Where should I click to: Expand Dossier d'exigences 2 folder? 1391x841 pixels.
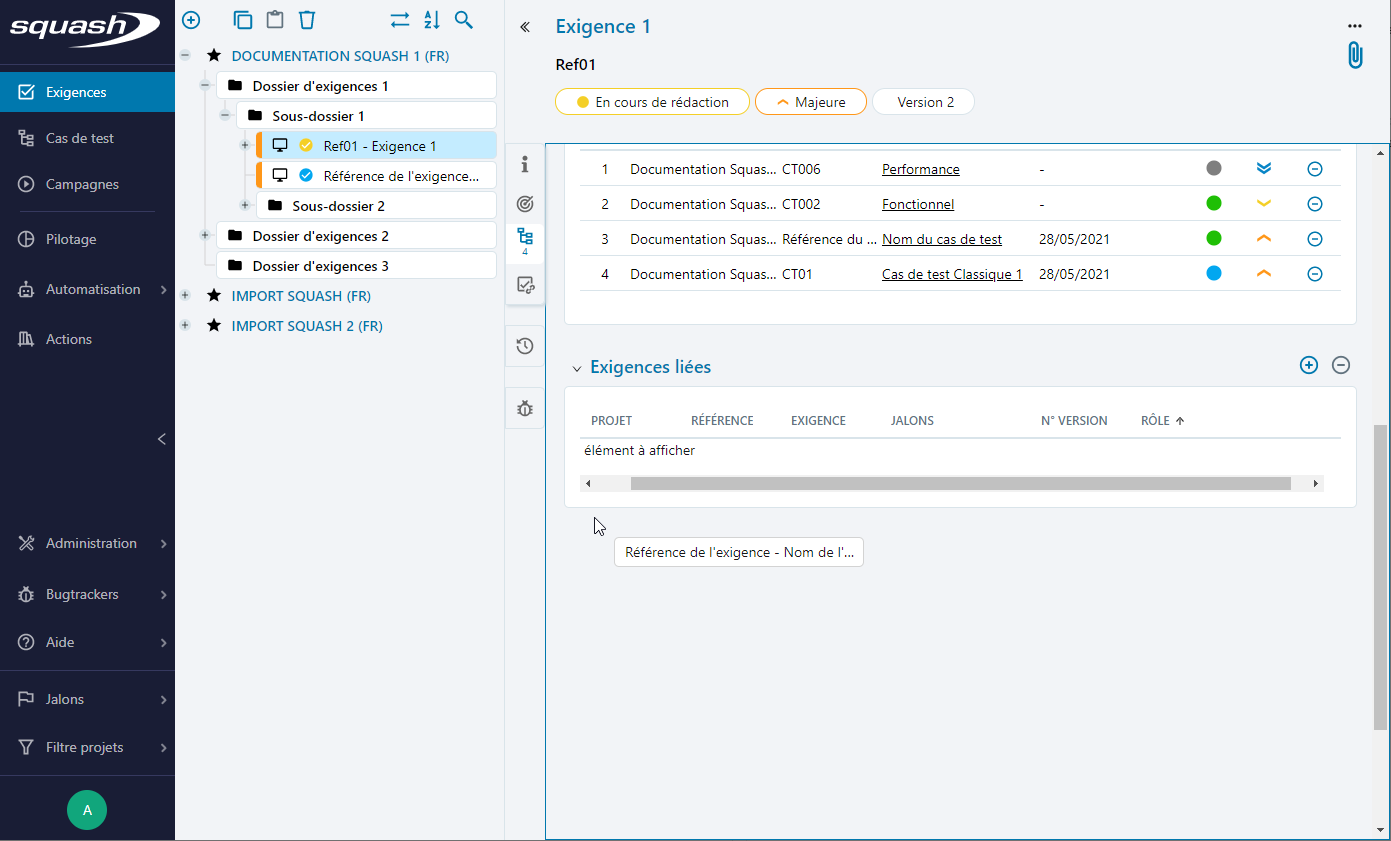click(205, 236)
